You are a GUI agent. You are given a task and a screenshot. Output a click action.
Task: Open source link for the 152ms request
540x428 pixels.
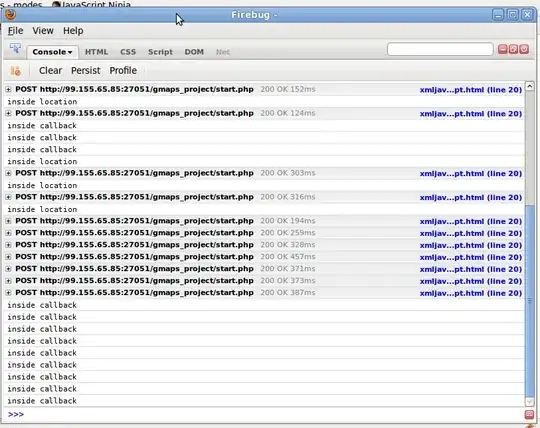pyautogui.click(x=471, y=90)
